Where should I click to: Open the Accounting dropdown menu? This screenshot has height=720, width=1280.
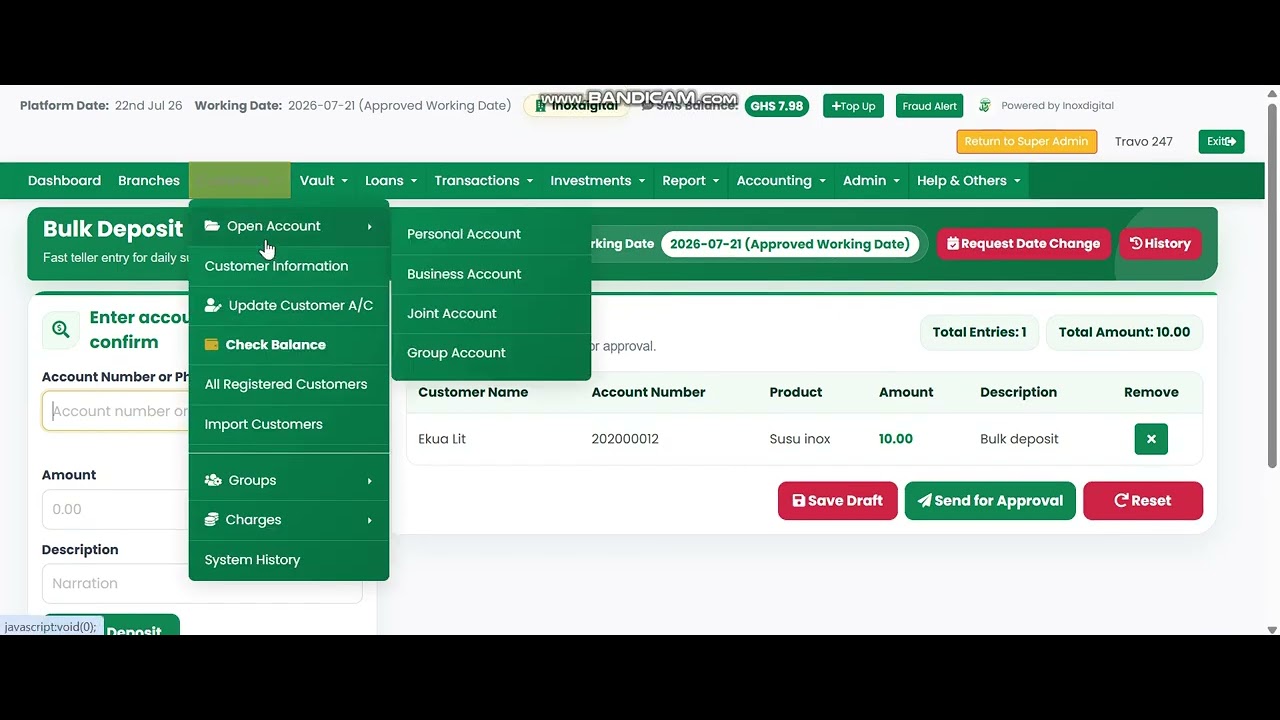click(781, 181)
